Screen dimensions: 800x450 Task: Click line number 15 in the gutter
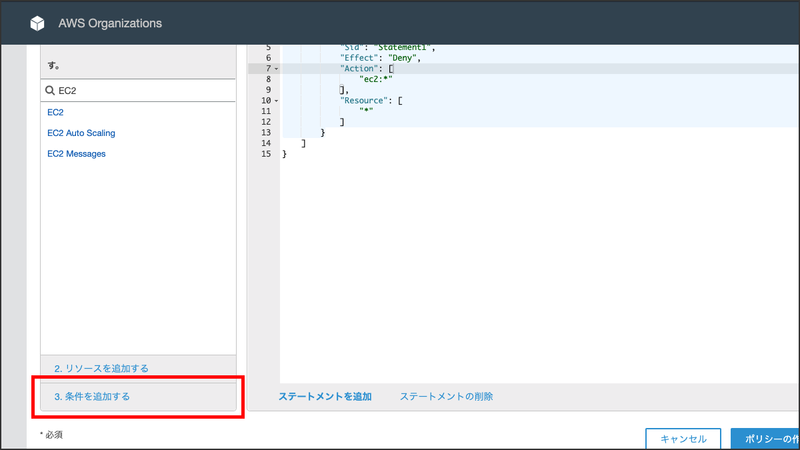point(266,154)
